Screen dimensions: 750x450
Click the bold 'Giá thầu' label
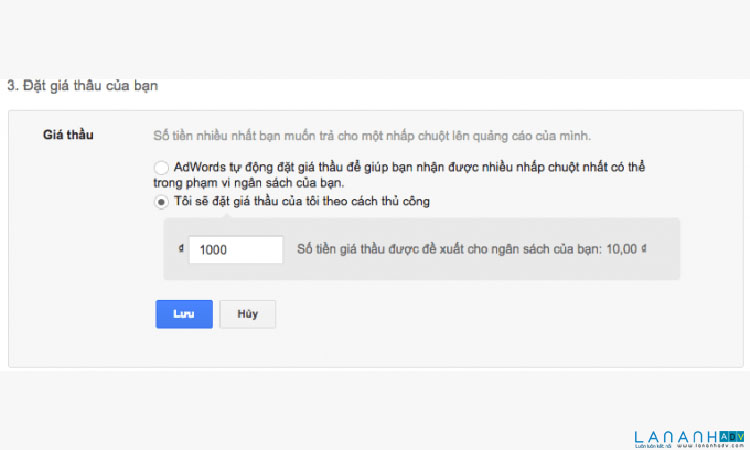68,134
